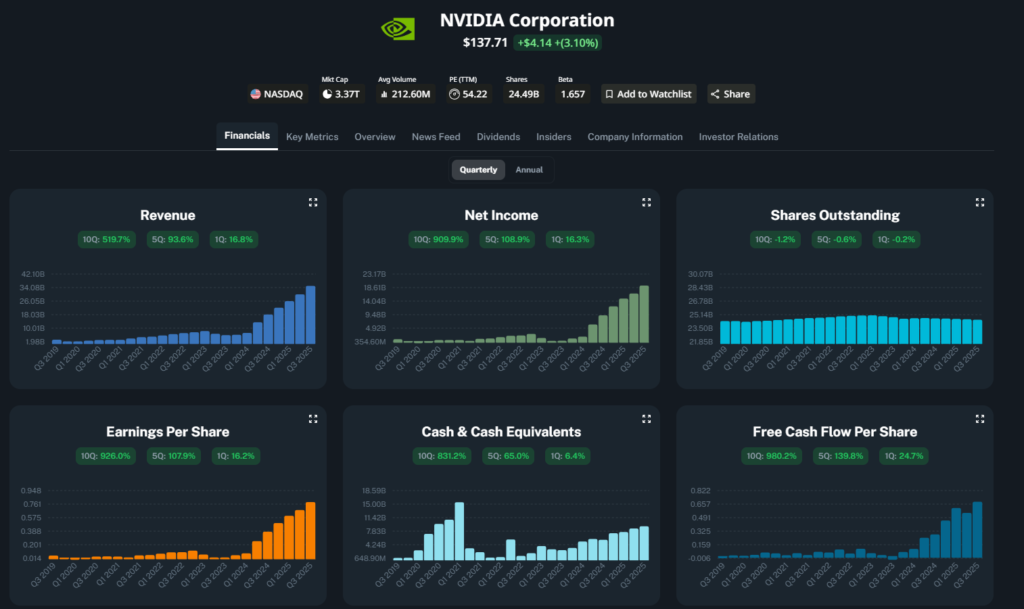
Task: Expand the Cash & Cash Equivalents chart
Action: point(646,419)
